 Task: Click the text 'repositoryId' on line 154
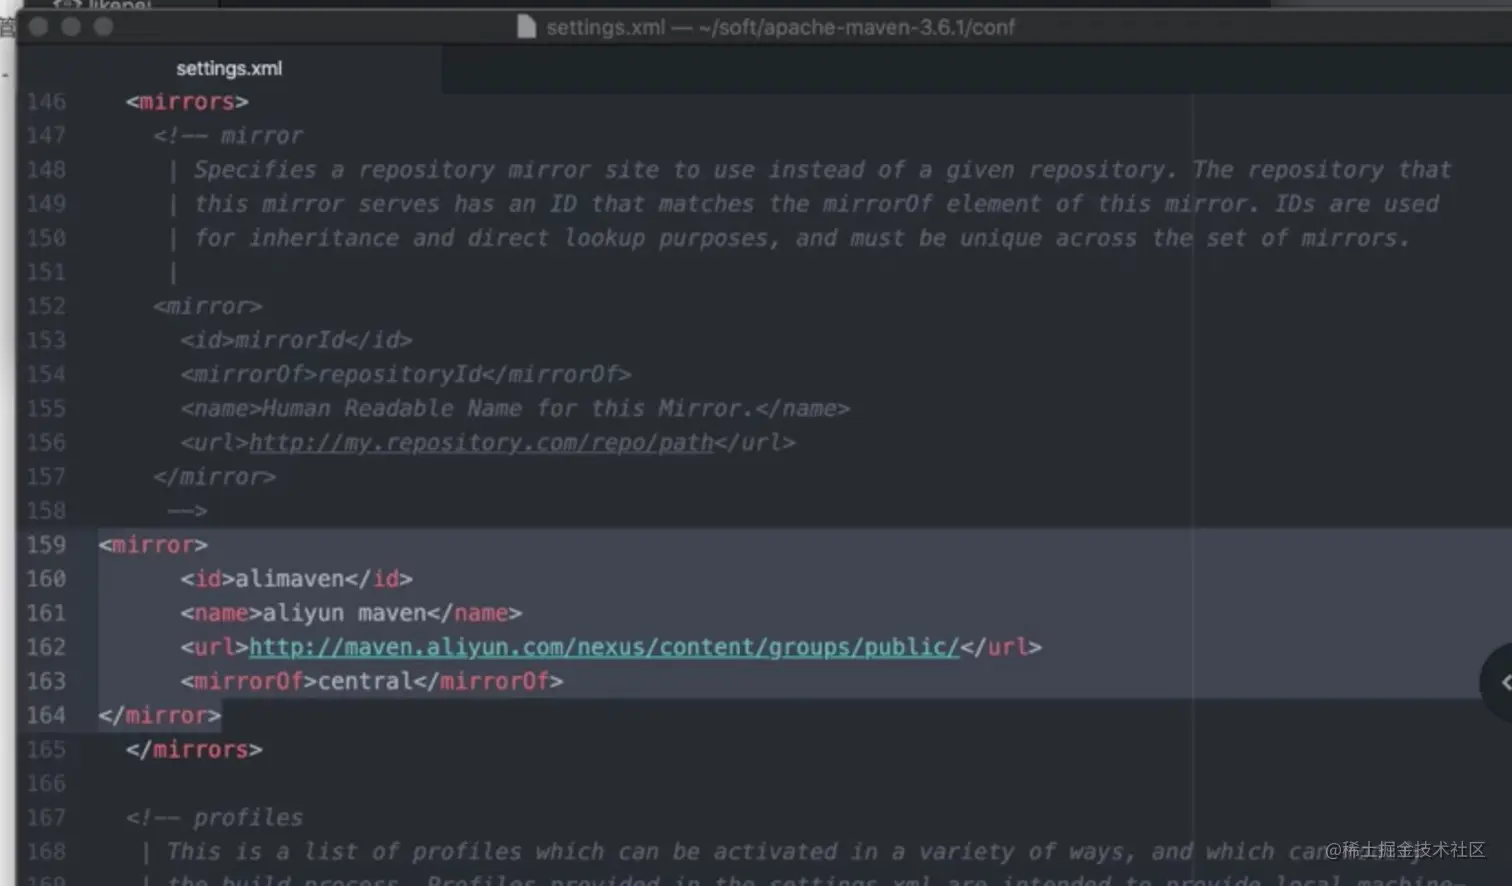(399, 374)
